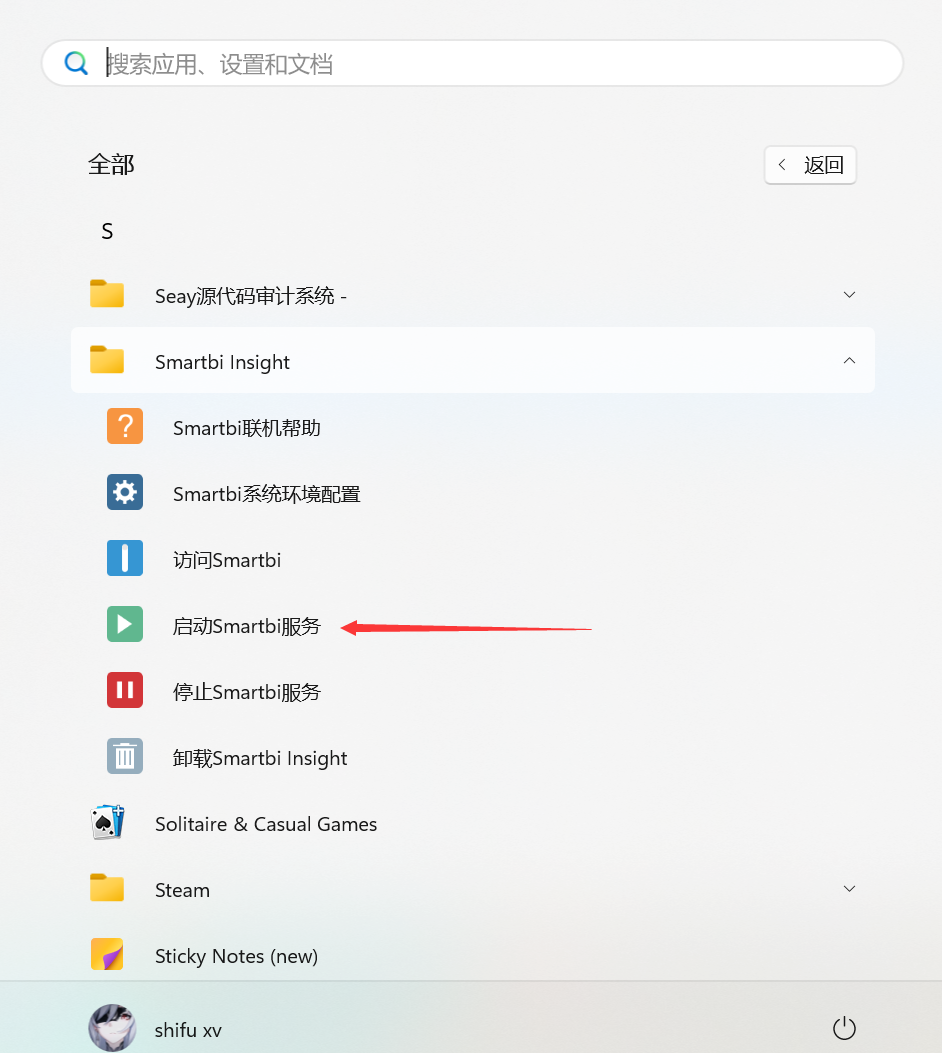Click the trash icon for 卸载Smartbi Insight
This screenshot has width=942, height=1053.
coord(125,756)
